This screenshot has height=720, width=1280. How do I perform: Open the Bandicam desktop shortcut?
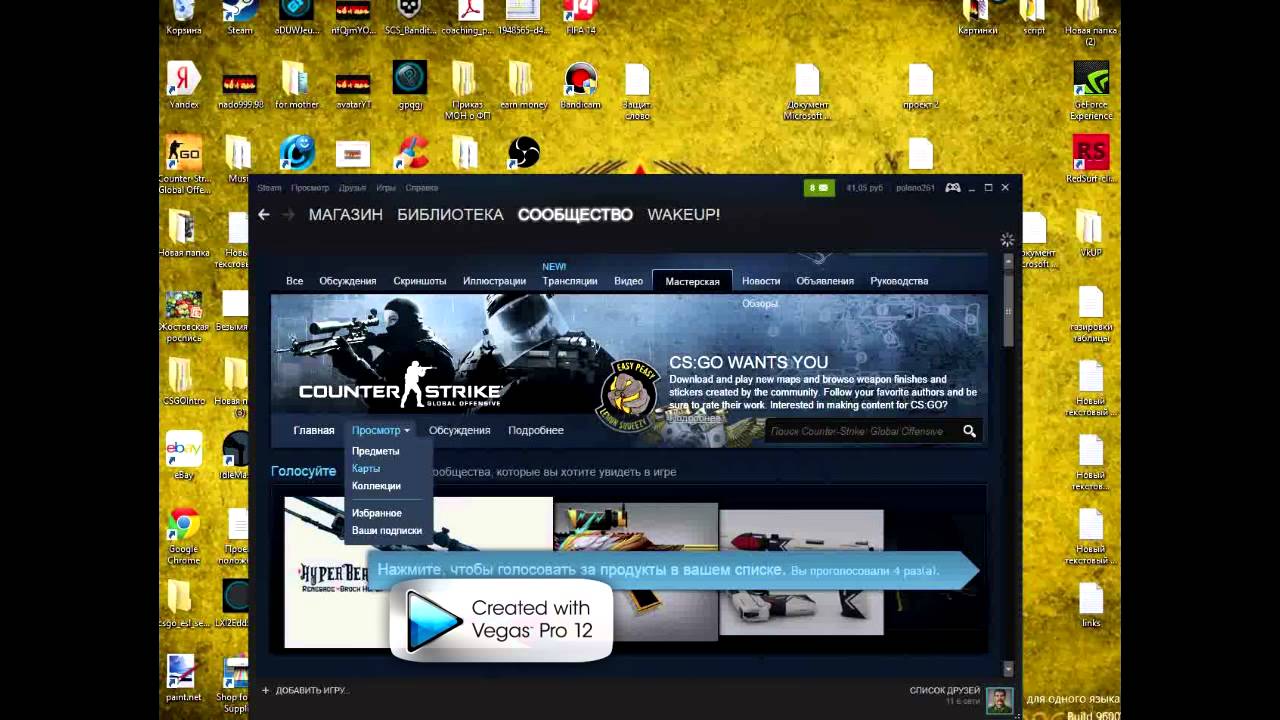click(x=580, y=85)
